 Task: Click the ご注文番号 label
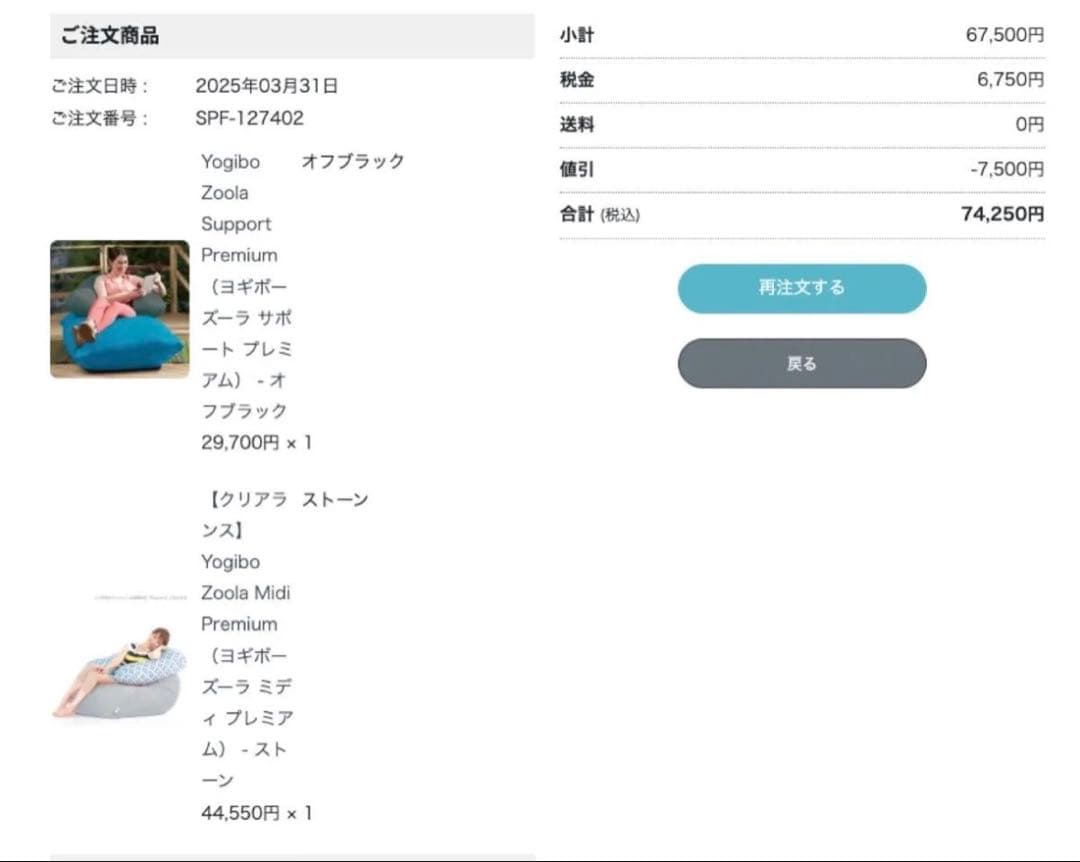point(99,118)
